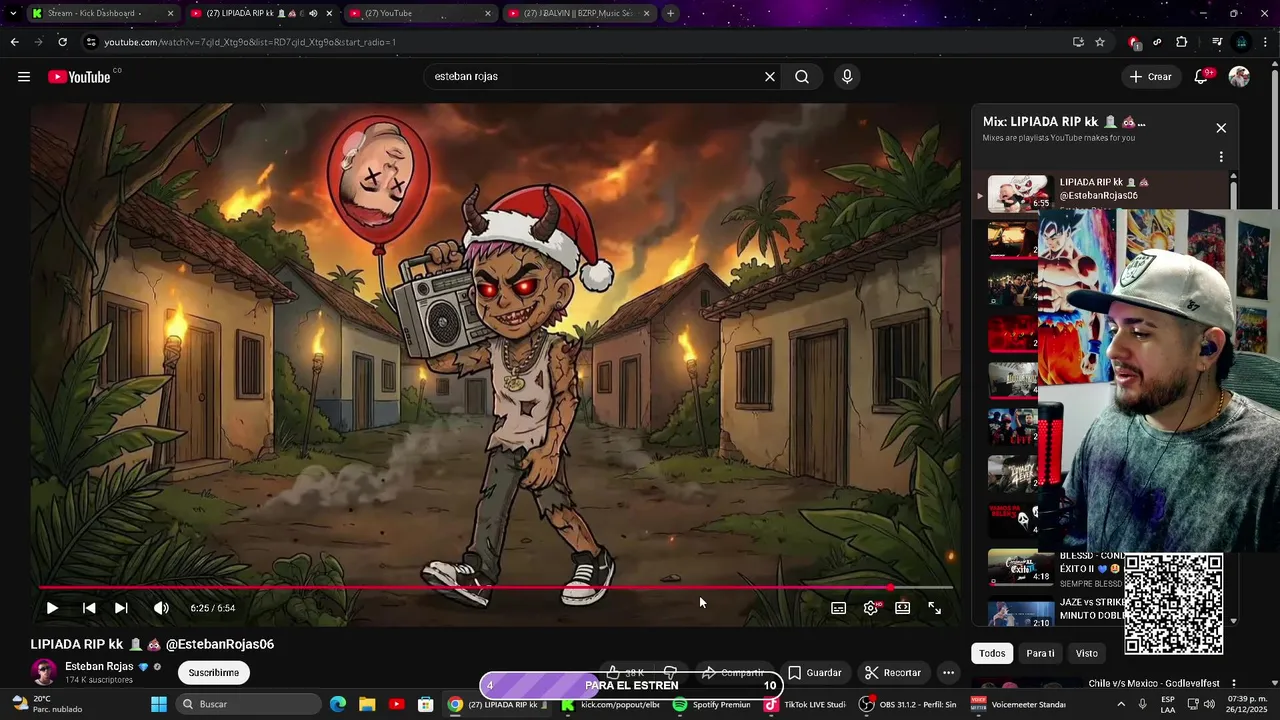The height and width of the screenshot is (720, 1280).
Task: Open the Windows Start menu
Action: tap(159, 704)
